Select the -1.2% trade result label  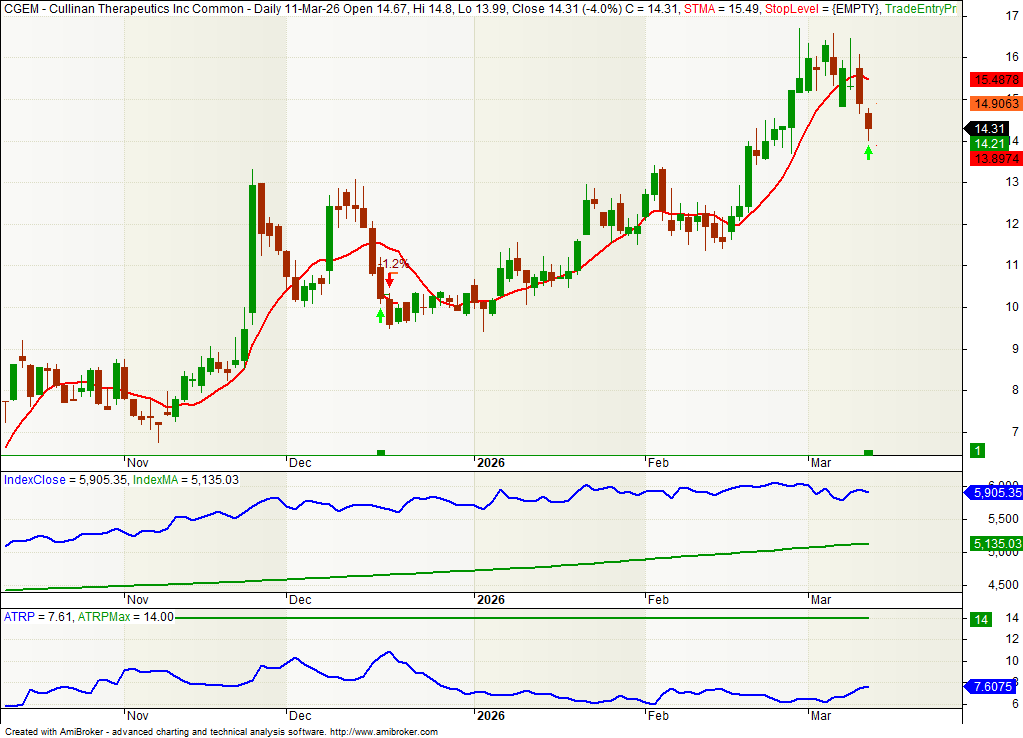[393, 264]
